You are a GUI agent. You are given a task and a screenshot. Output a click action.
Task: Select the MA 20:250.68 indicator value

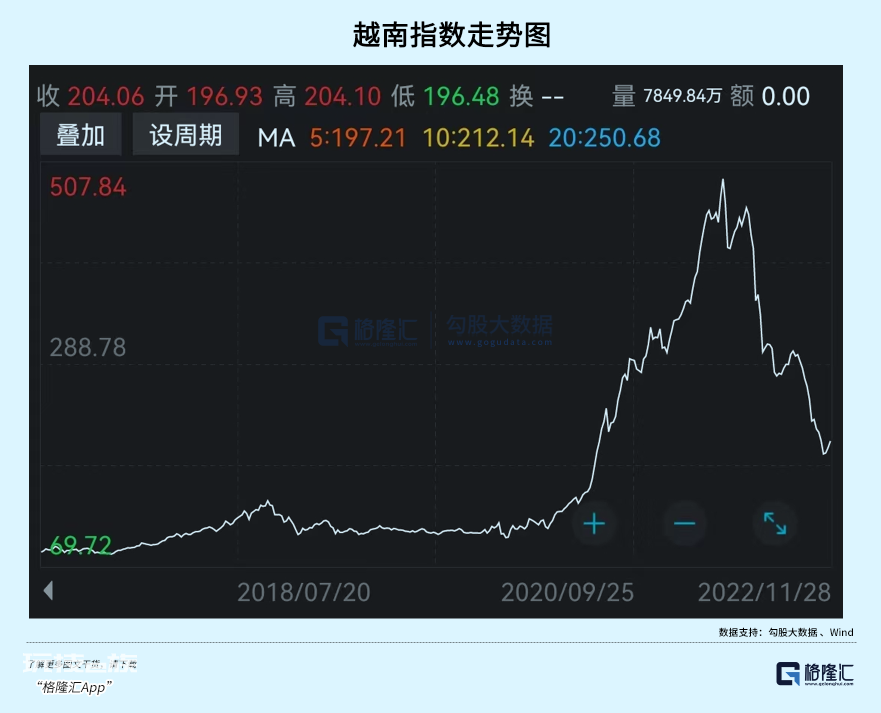605,138
